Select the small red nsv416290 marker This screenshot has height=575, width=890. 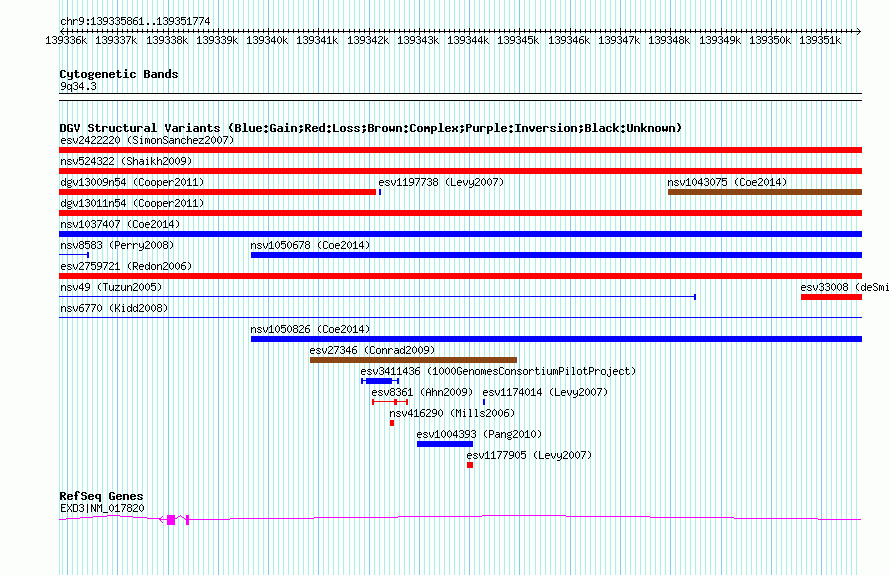392,423
